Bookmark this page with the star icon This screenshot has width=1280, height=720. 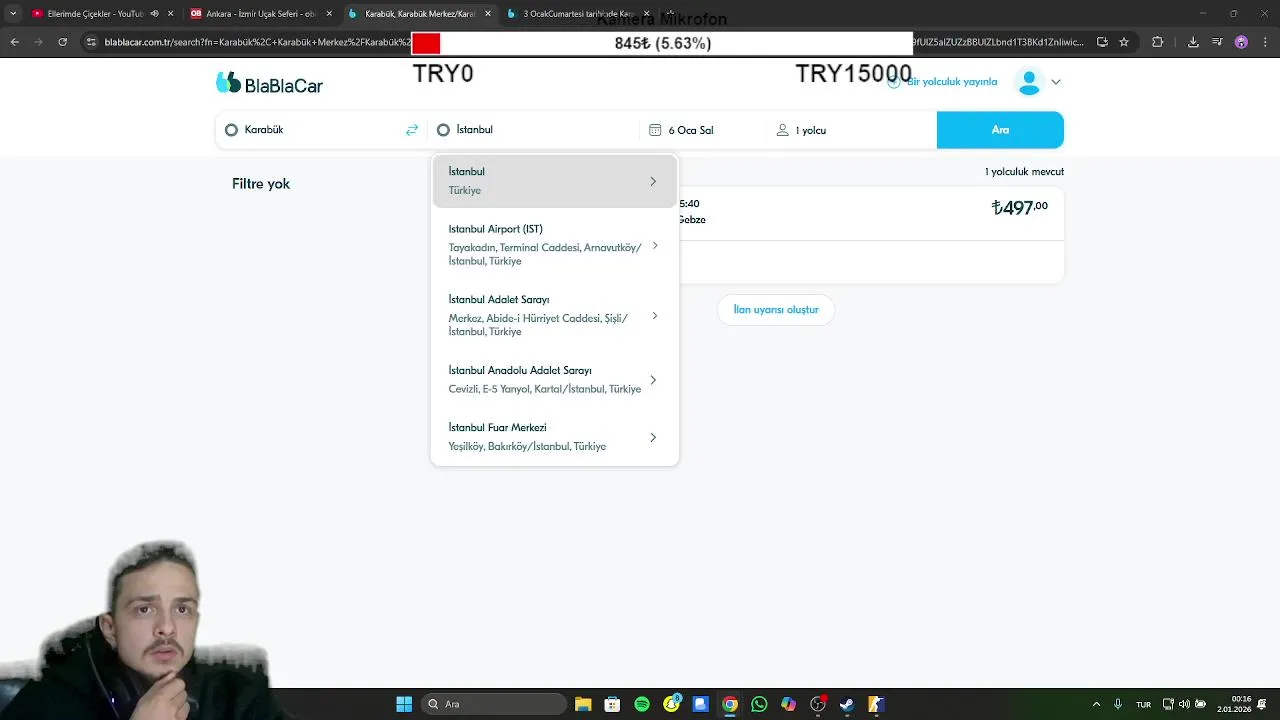click(1124, 42)
